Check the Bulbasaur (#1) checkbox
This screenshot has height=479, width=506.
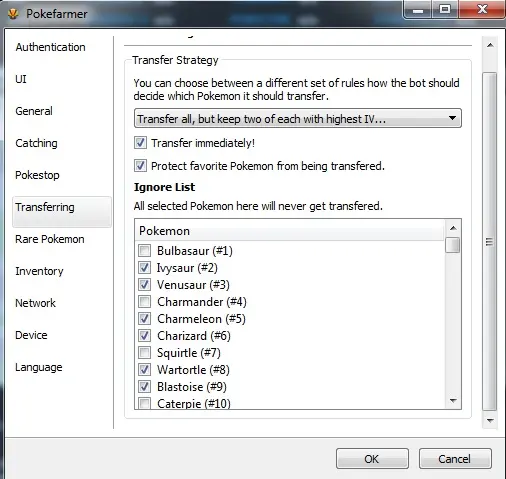[144, 250]
